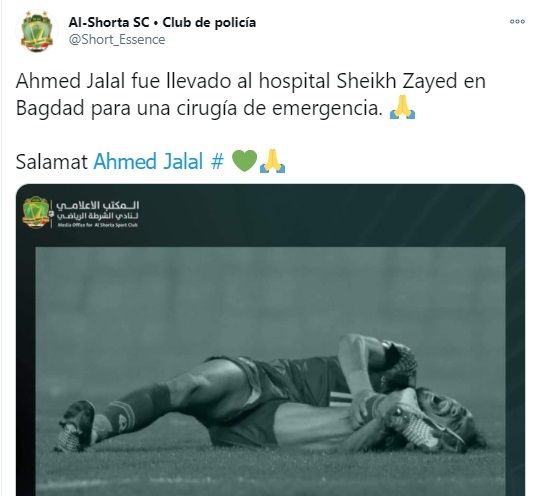Click cirugía de emergencia tweet text
Image resolution: width=540 pixels, height=496 pixels.
coord(280,108)
